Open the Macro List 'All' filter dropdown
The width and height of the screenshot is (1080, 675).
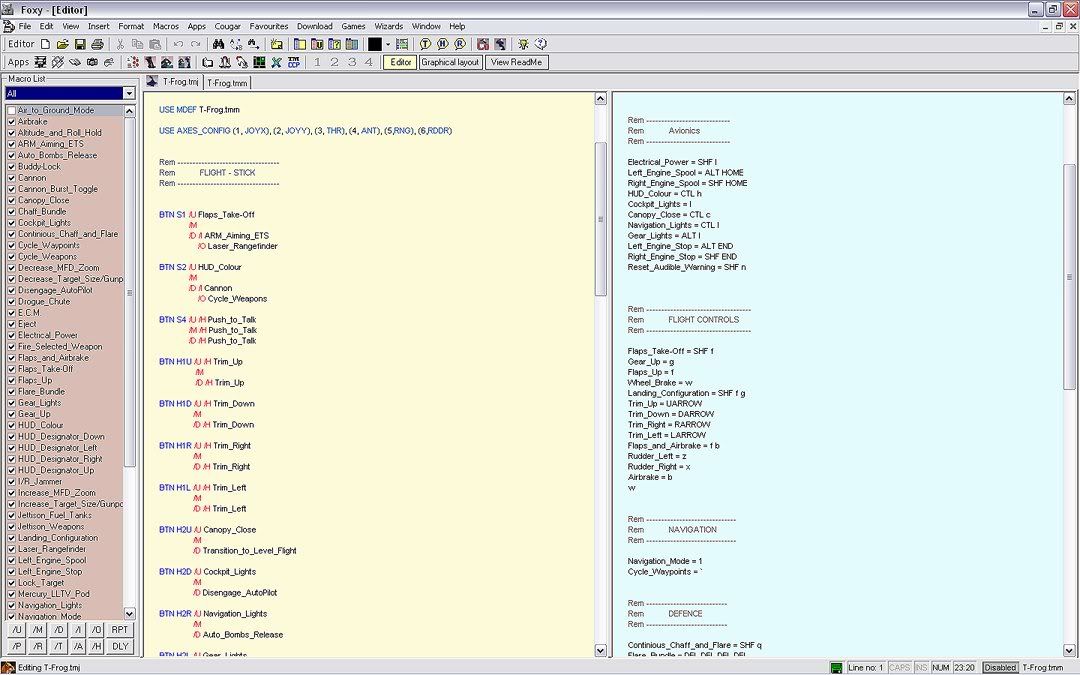click(x=128, y=93)
